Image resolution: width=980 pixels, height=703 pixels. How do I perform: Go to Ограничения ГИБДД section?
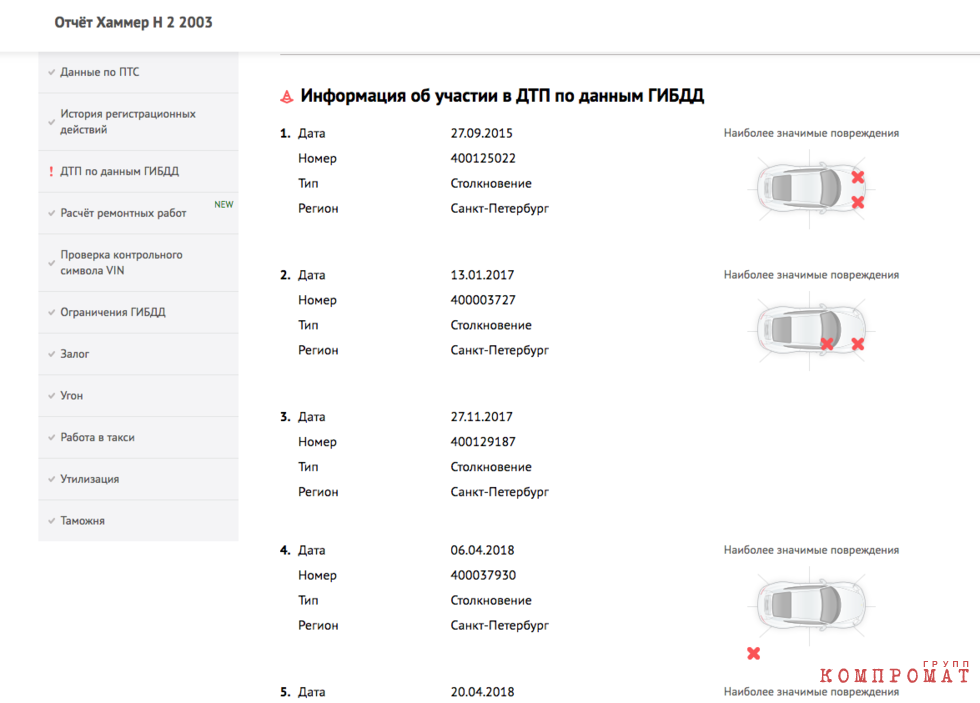pos(138,312)
